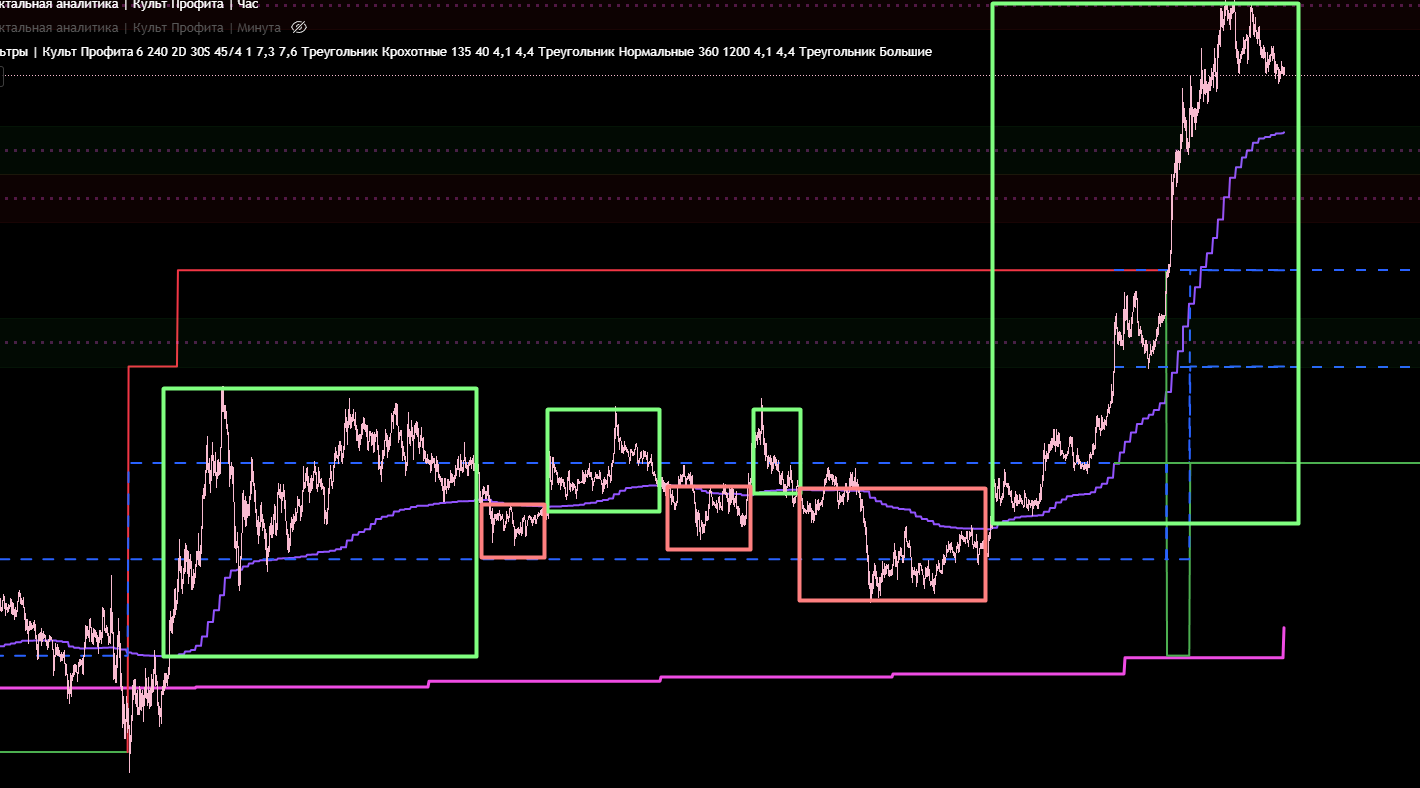Collapse the indicator legend at left edge
Screen dimensions: 1420x788
tap(1, 77)
